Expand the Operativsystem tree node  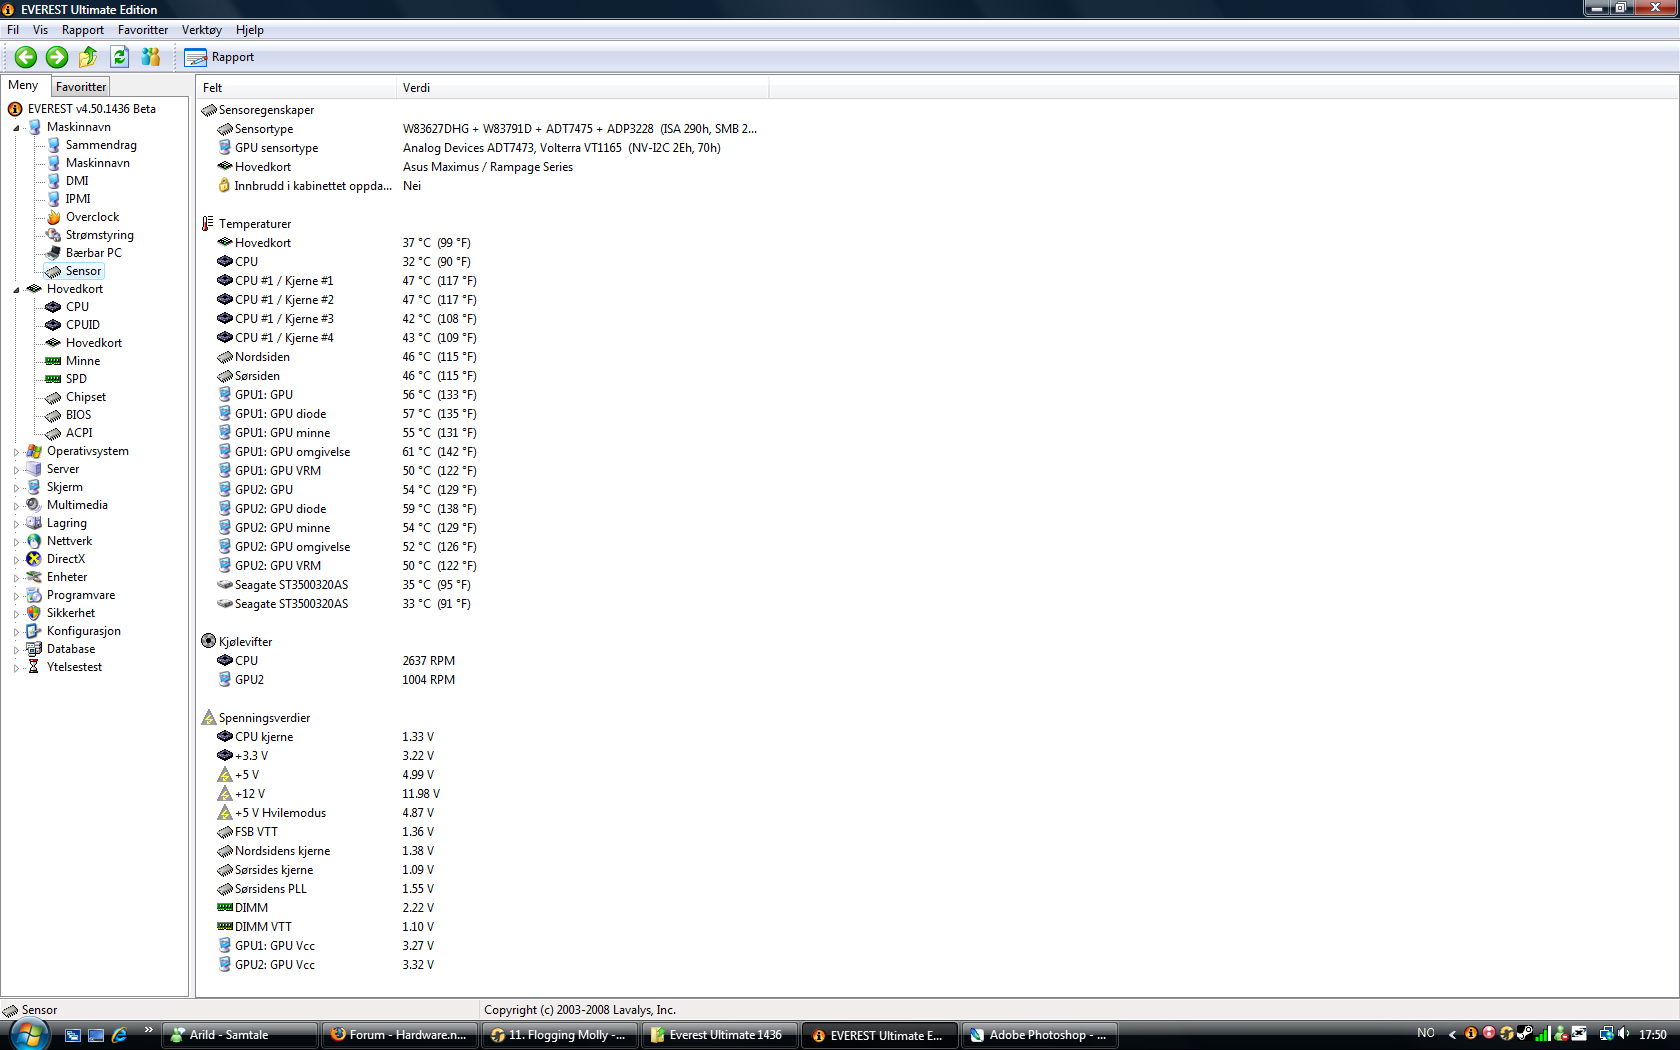[16, 452]
